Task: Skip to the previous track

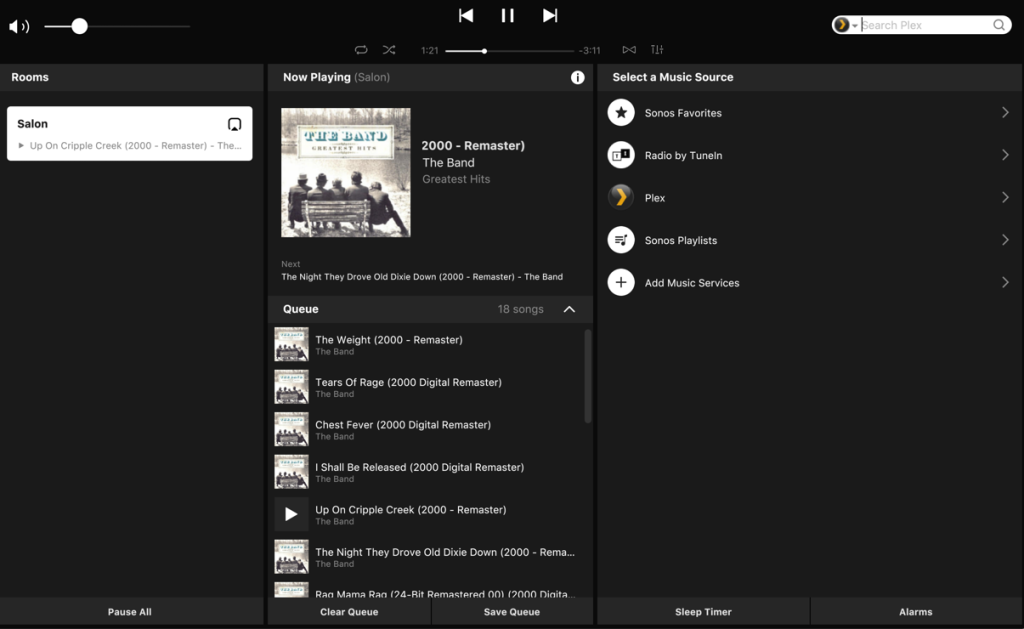Action: coord(466,16)
